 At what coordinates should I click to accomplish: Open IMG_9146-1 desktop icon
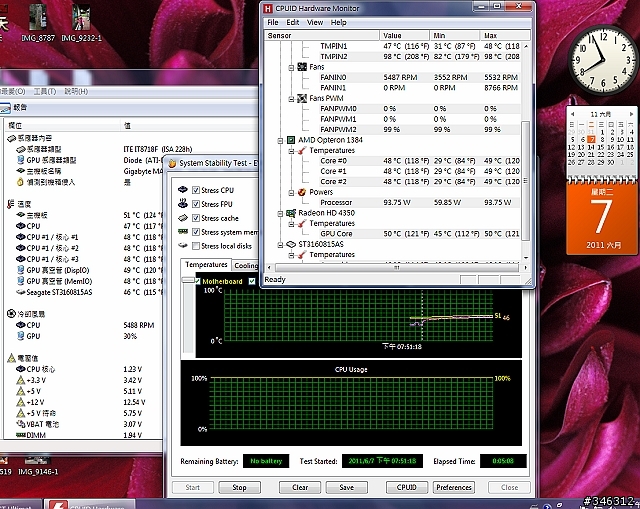[x=38, y=467]
